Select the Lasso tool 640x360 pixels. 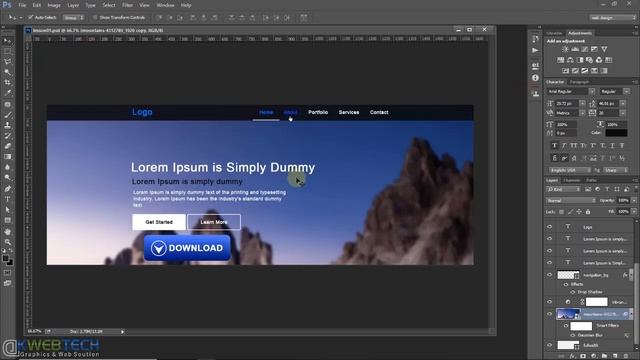tap(7, 62)
